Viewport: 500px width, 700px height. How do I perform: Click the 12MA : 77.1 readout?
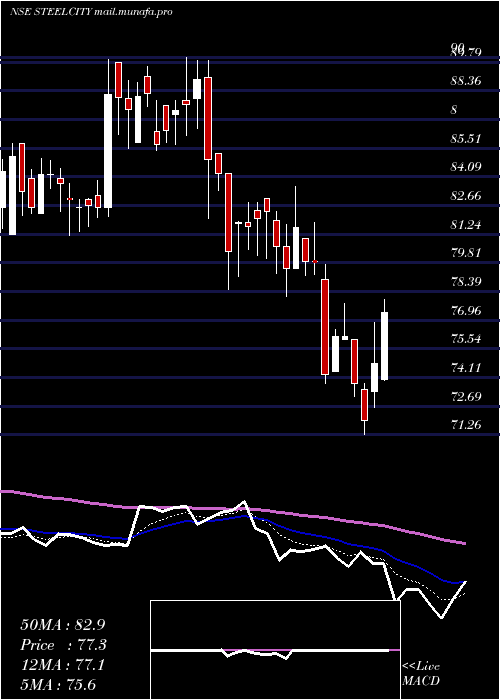(x=63, y=665)
